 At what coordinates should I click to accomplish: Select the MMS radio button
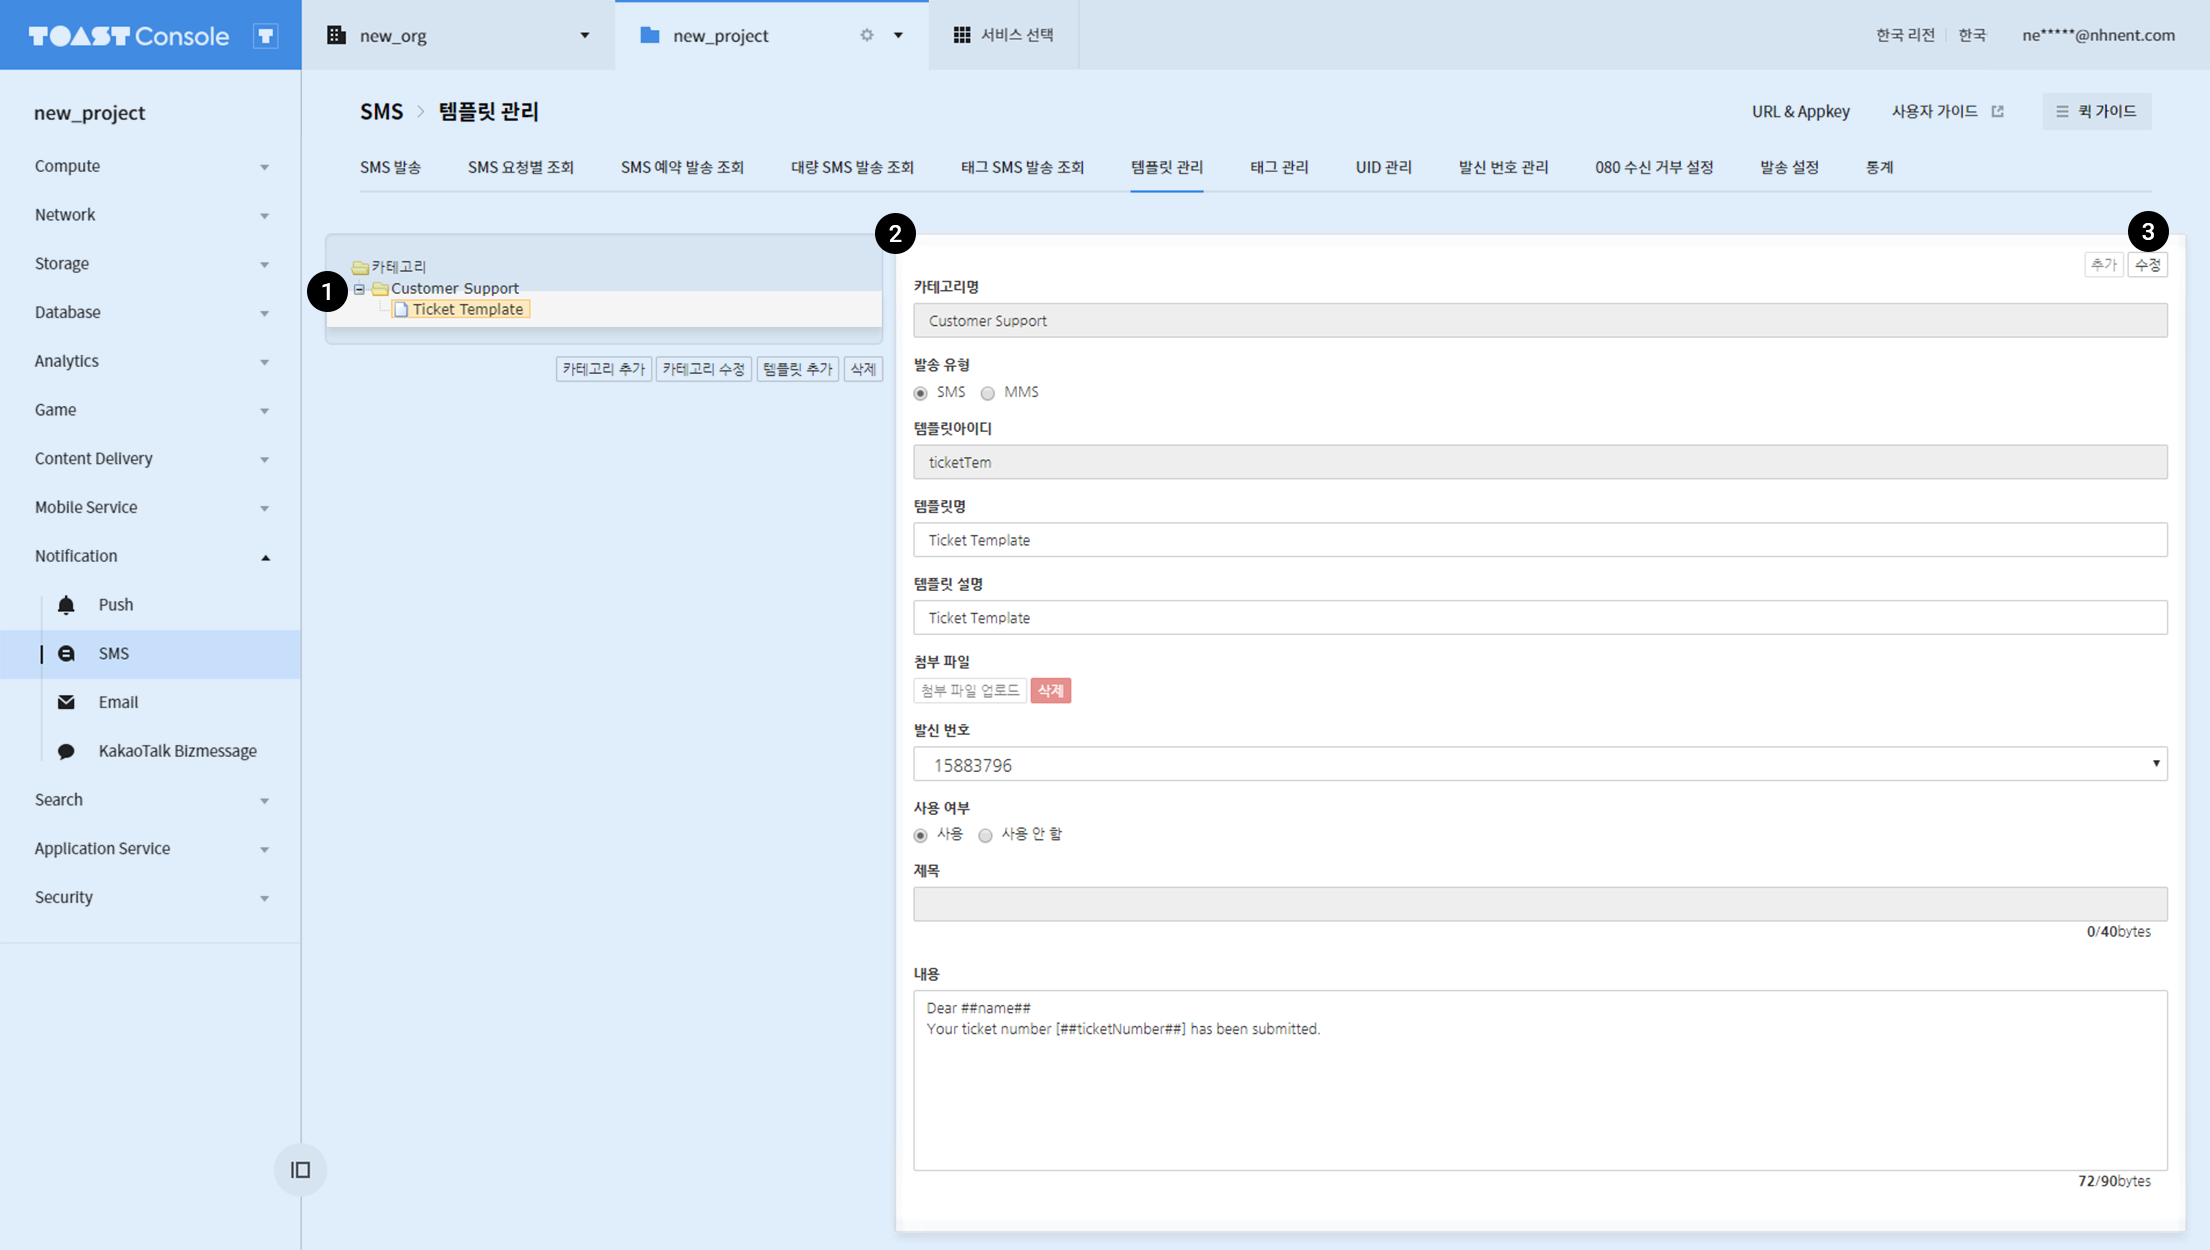[988, 393]
